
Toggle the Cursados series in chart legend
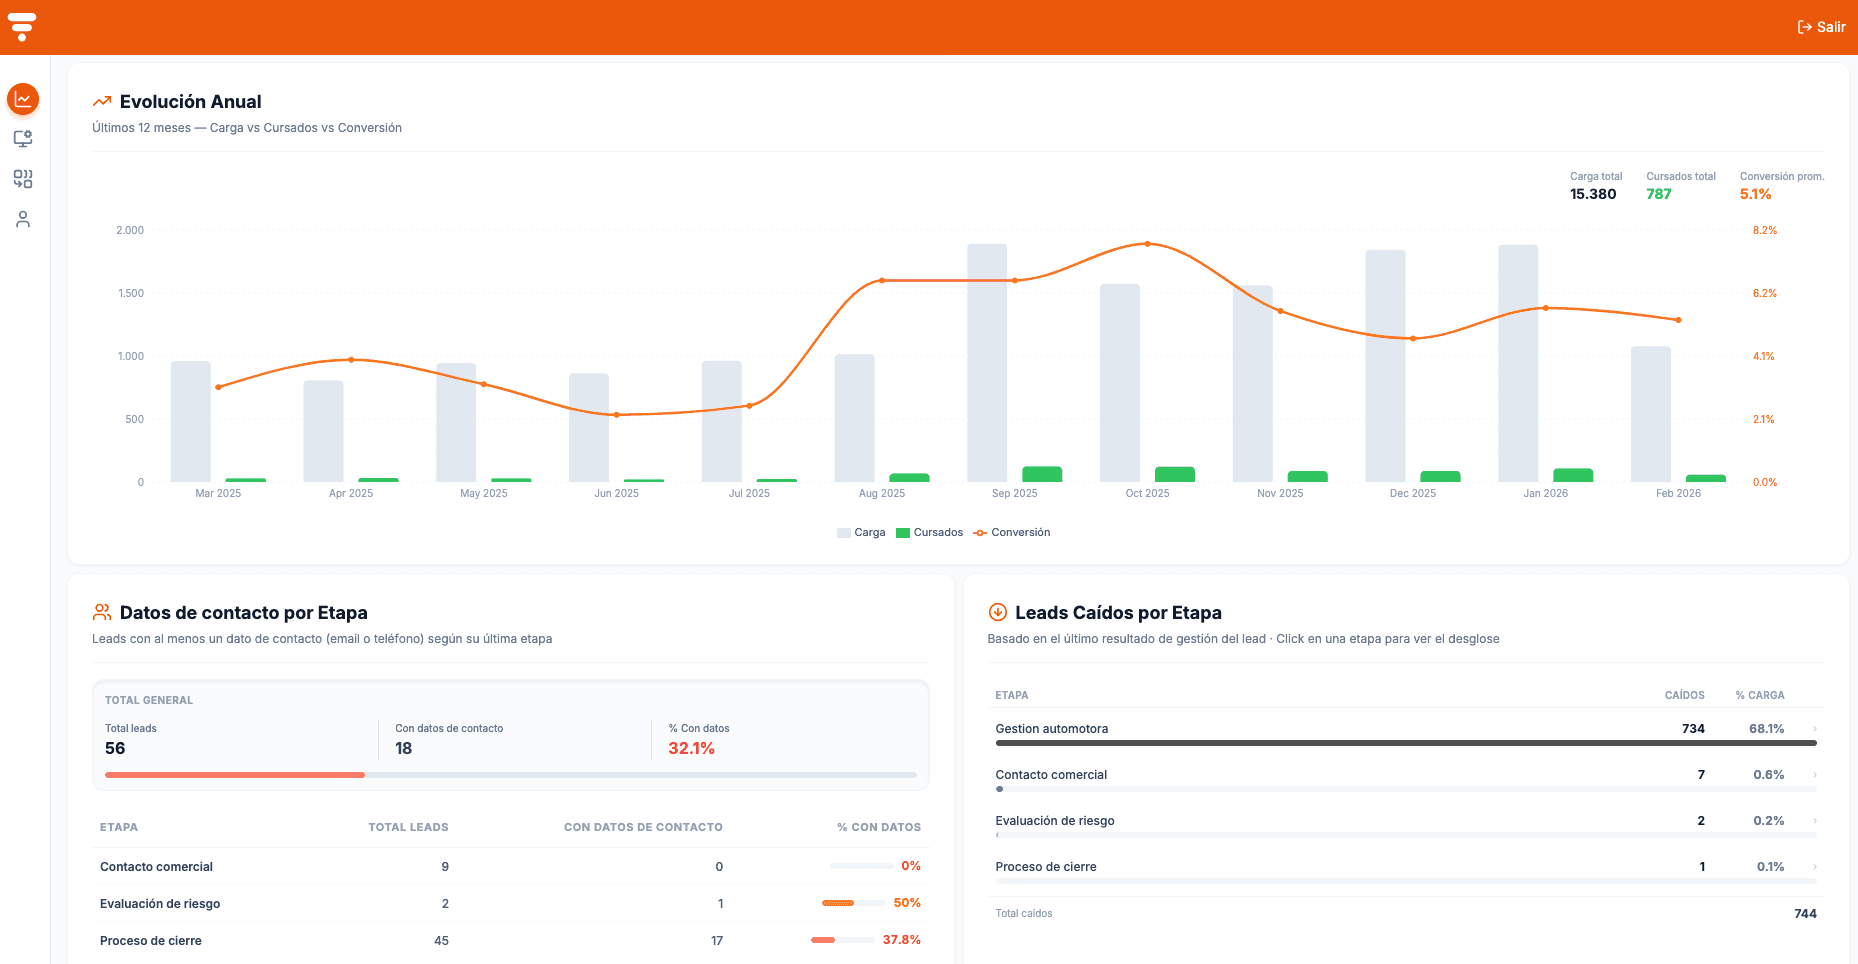coord(929,533)
